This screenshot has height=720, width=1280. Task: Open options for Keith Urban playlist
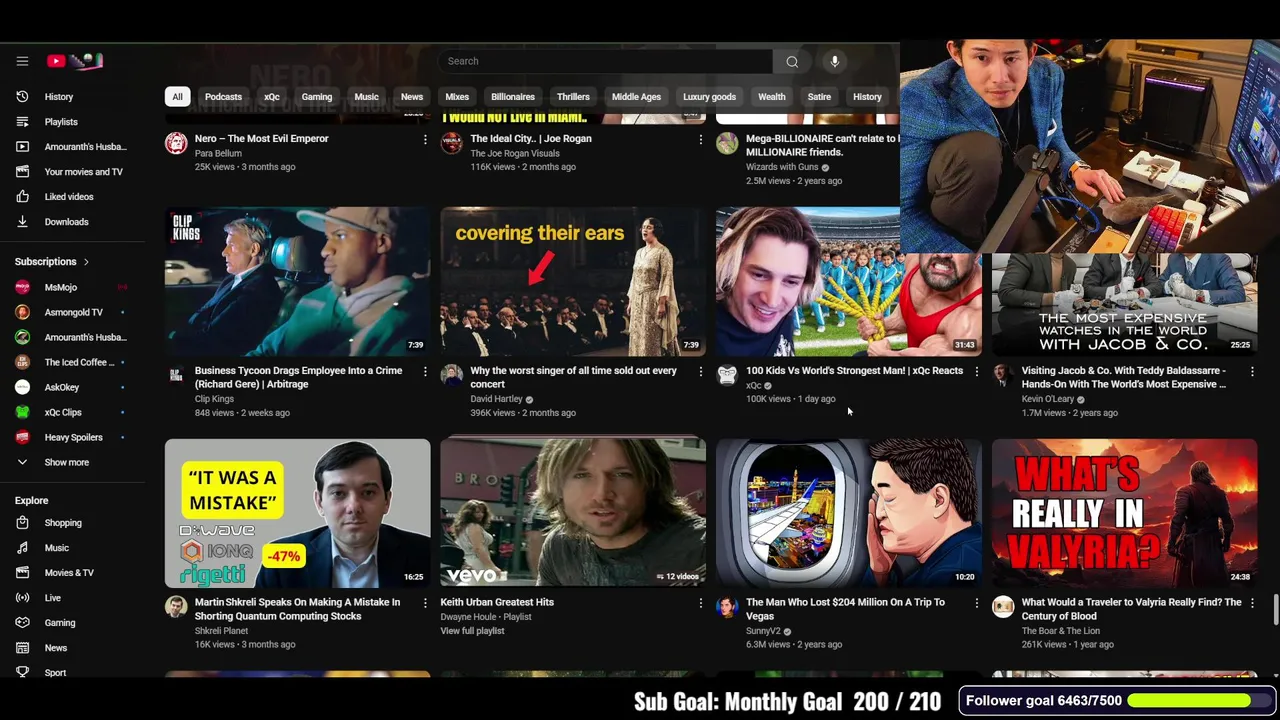click(x=700, y=603)
